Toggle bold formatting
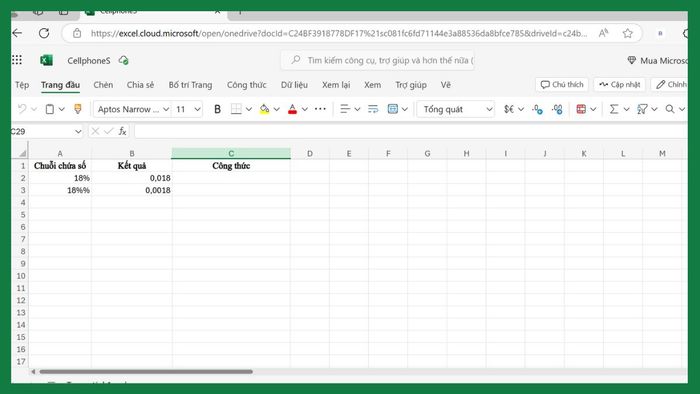The width and height of the screenshot is (700, 394). pyautogui.click(x=217, y=109)
